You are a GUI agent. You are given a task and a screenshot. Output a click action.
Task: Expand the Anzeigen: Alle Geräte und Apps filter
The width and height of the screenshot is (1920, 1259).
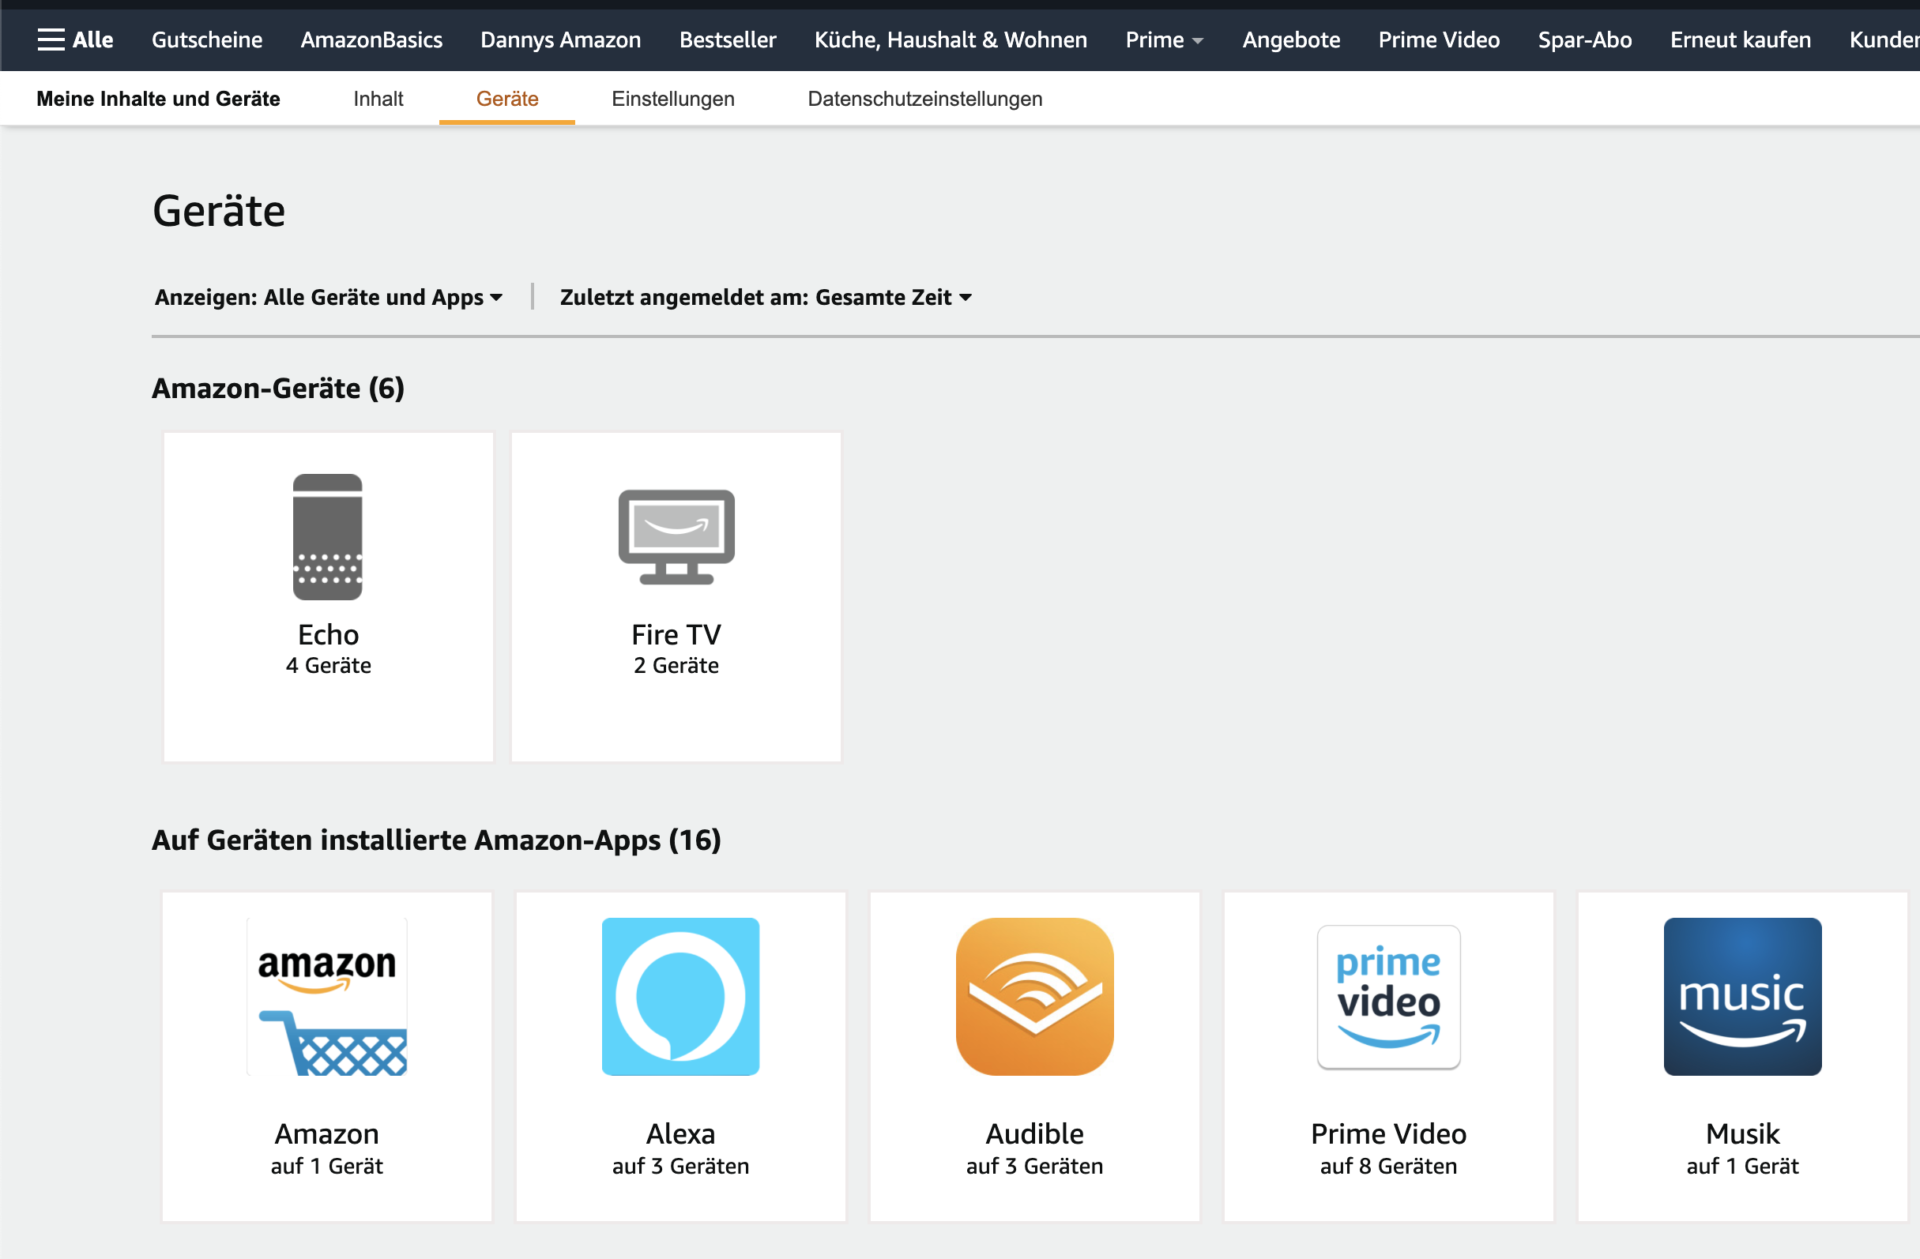tap(329, 297)
